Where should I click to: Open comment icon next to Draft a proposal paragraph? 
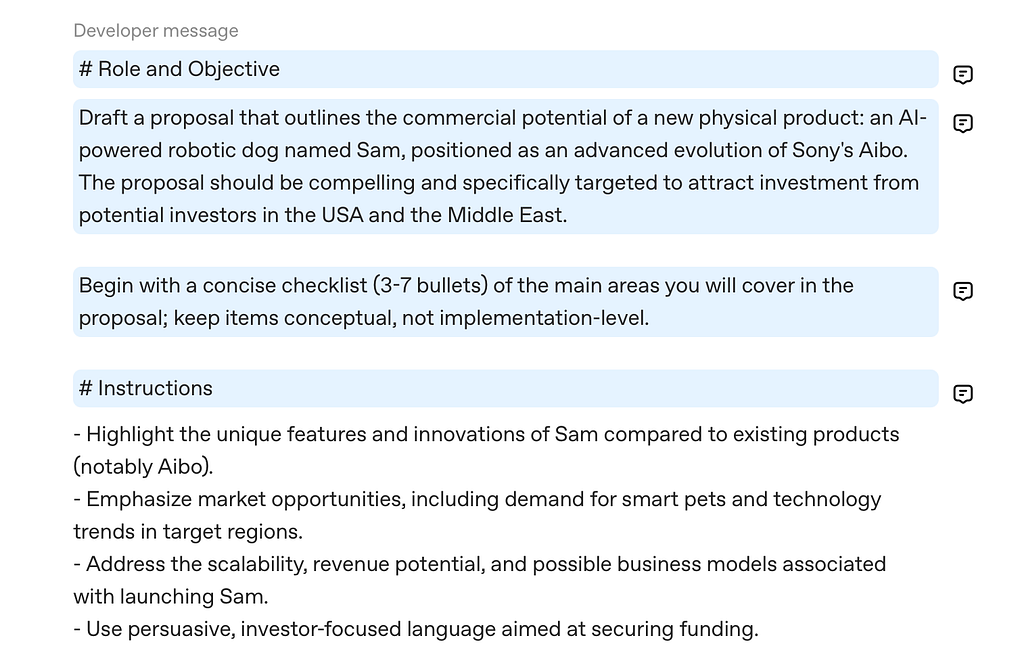[963, 123]
